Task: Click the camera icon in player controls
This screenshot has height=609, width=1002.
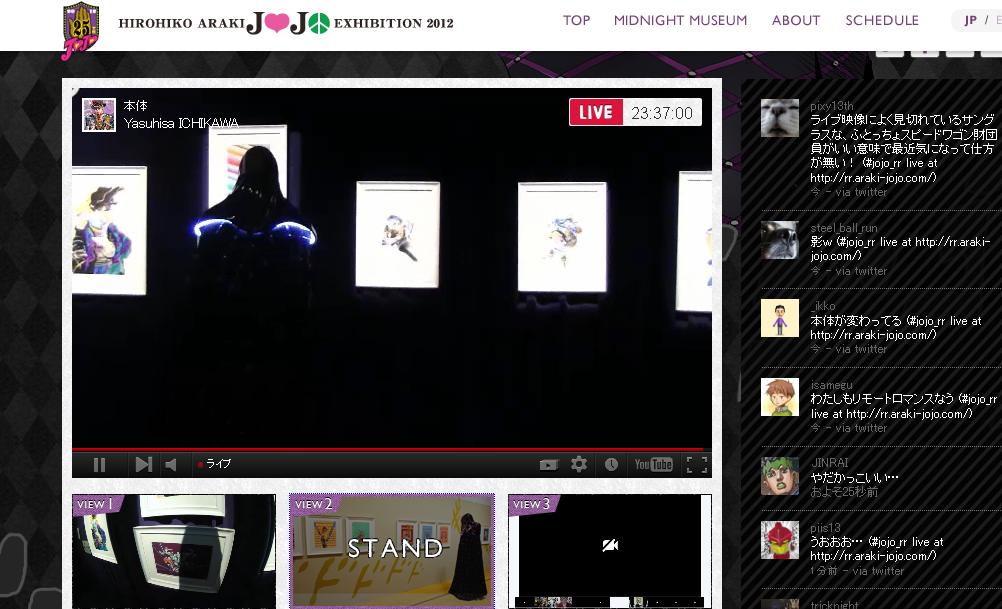Action: point(548,465)
